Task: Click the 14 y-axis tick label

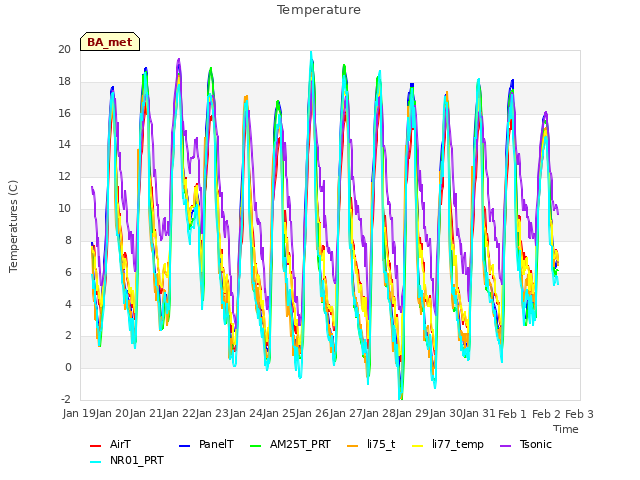Action: [x=64, y=144]
